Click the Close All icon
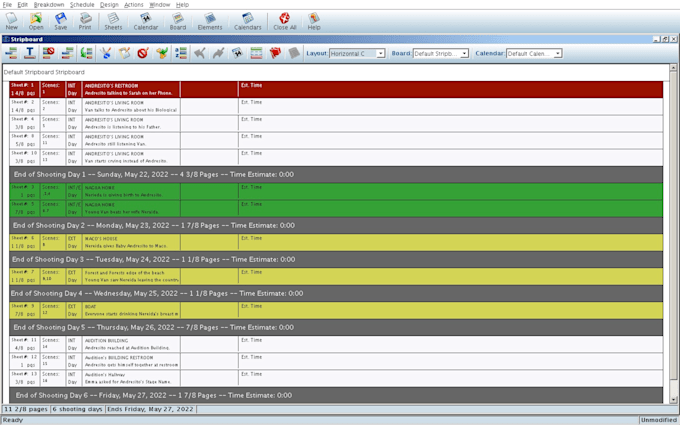 [285, 21]
